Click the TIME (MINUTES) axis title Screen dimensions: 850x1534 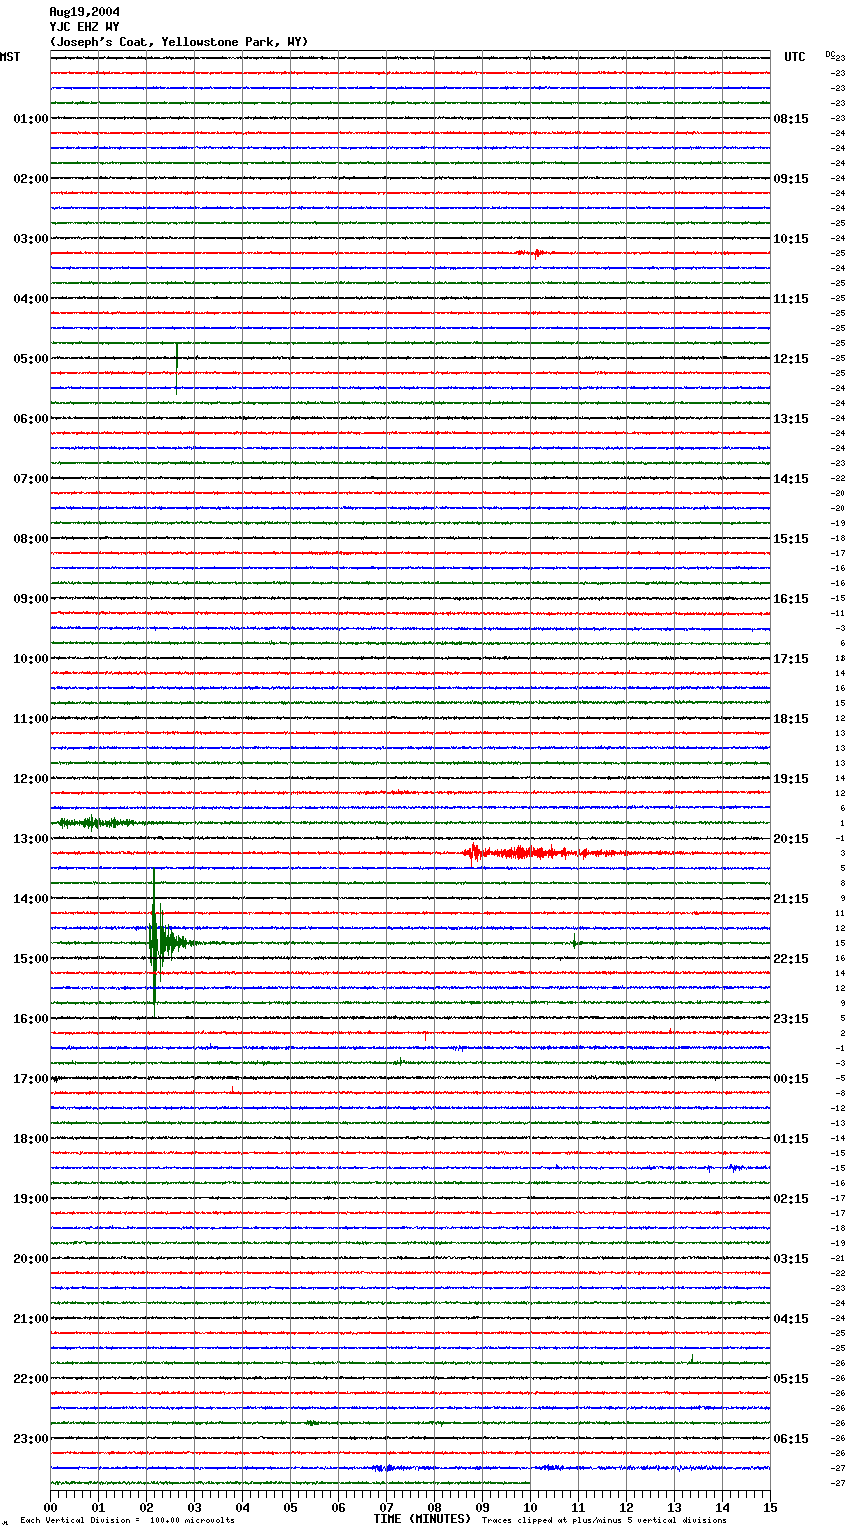[x=422, y=1519]
